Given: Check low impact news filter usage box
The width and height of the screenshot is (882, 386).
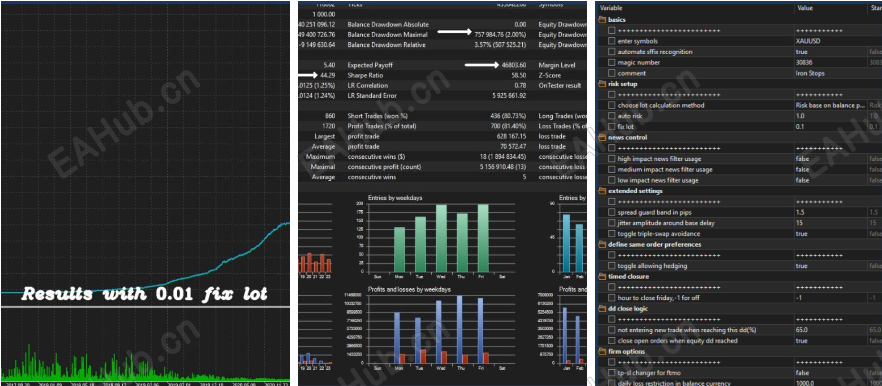Looking at the screenshot, I should click(612, 180).
